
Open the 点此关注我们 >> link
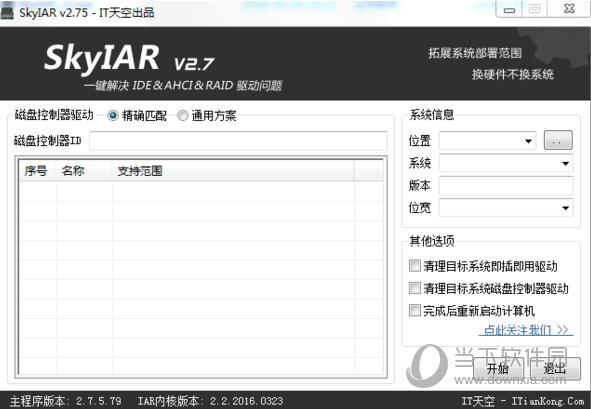(x=526, y=330)
